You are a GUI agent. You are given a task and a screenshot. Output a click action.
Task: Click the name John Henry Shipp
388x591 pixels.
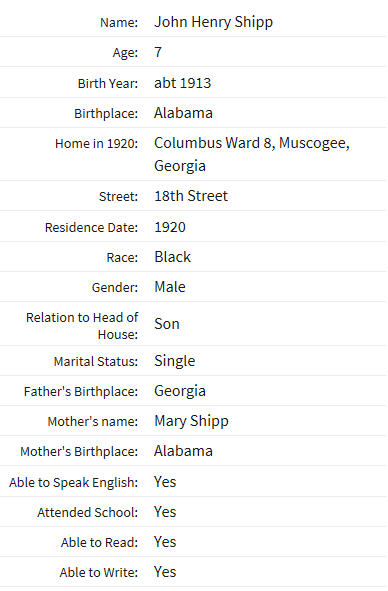[213, 22]
